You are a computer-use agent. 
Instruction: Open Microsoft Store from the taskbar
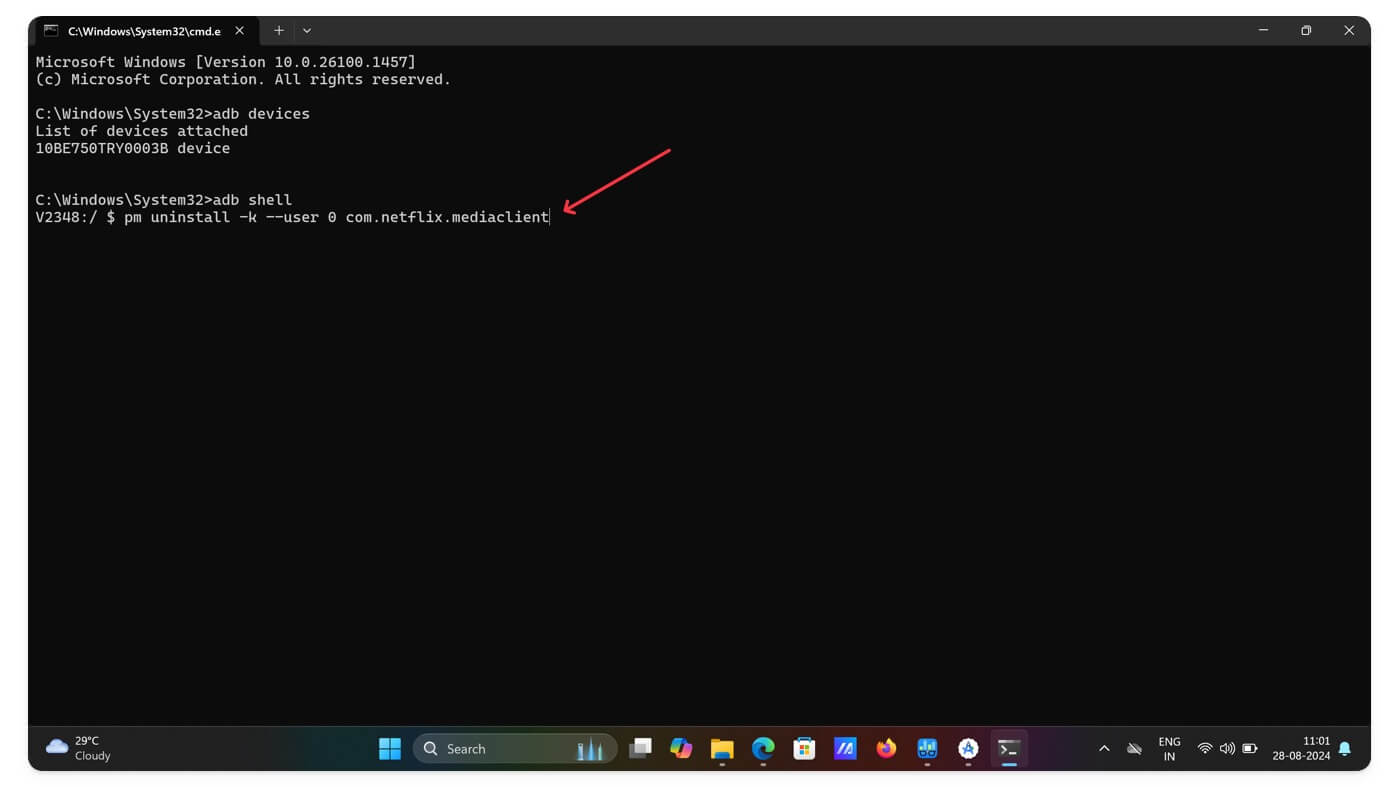[x=804, y=748]
